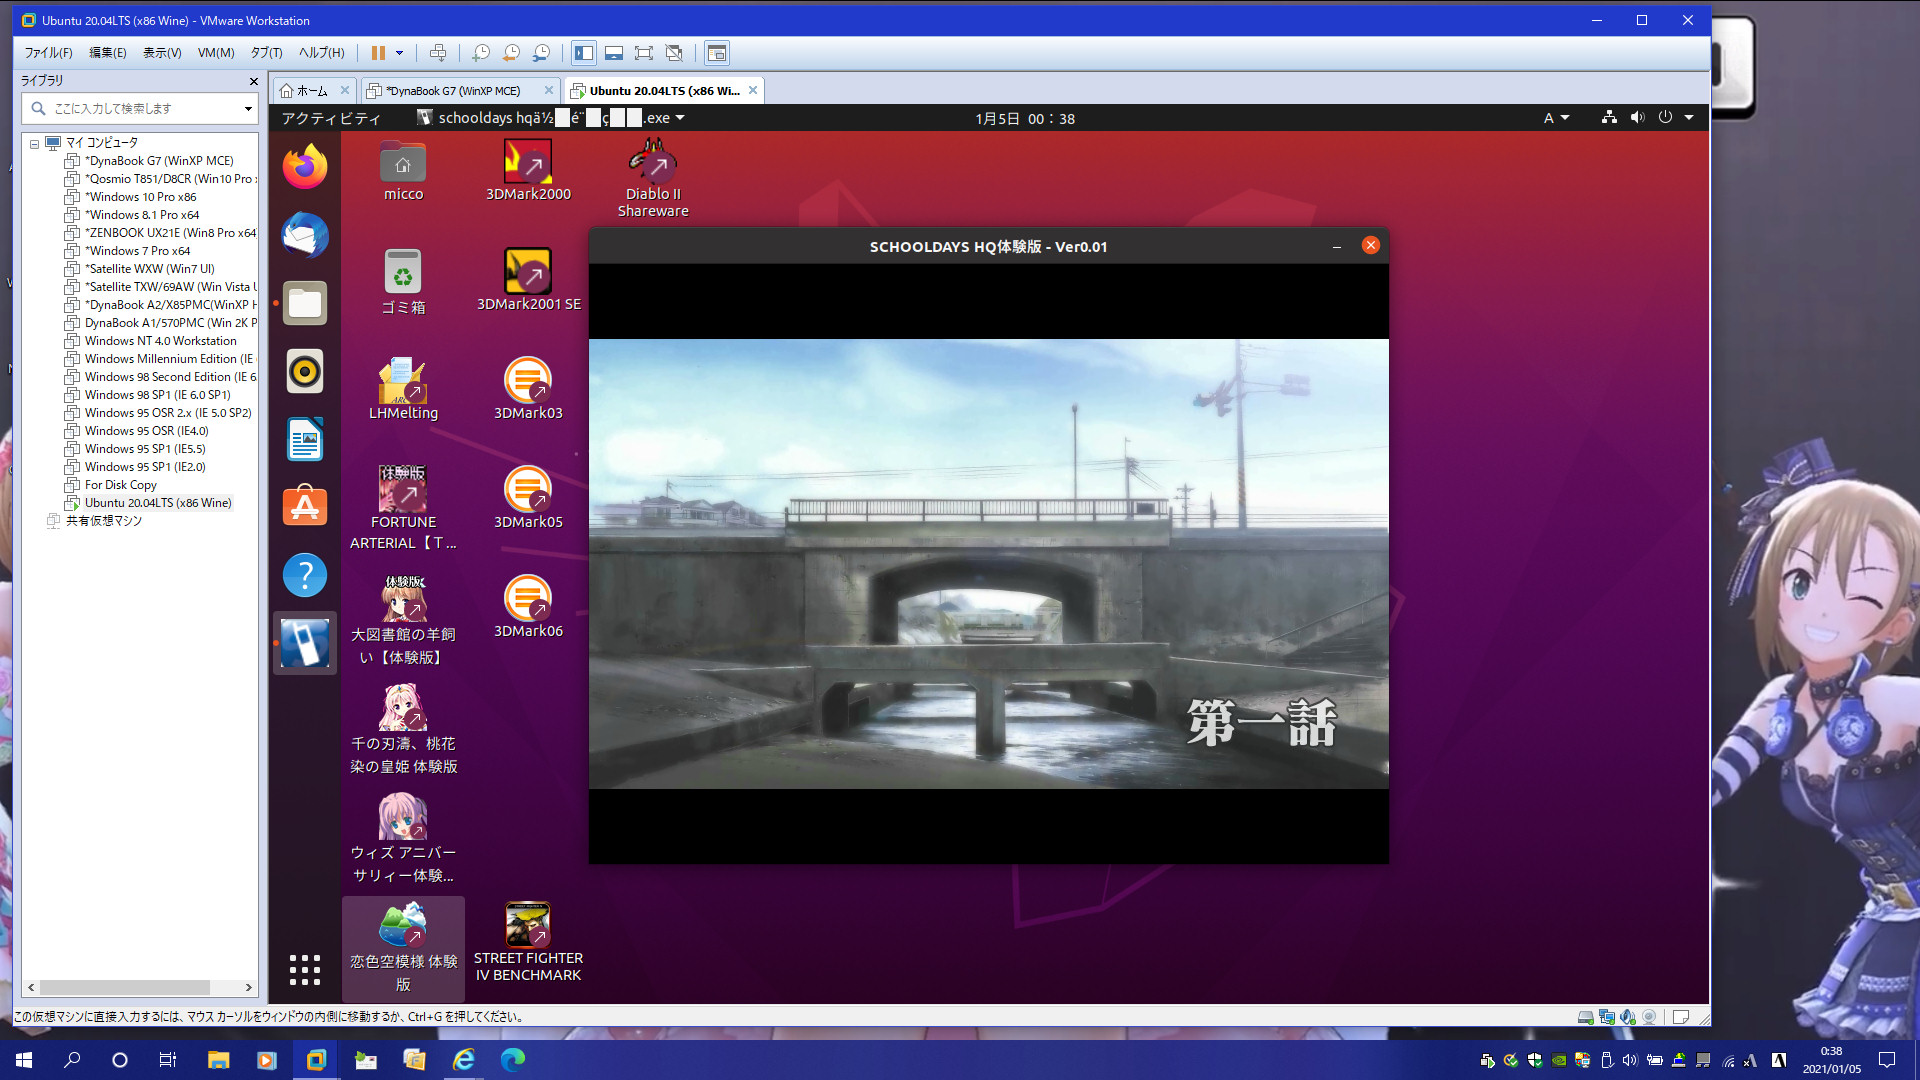Minimize the SCHOOLDAYS HQ体験版 window
This screenshot has width=1920, height=1080.
click(1337, 246)
